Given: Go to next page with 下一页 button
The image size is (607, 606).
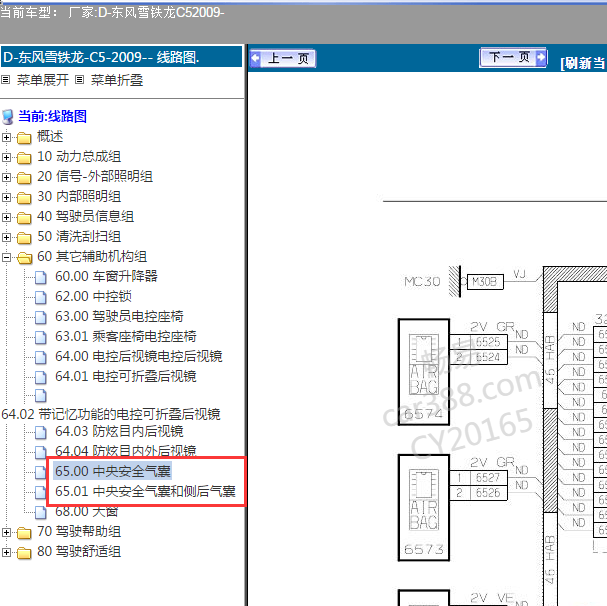Looking at the screenshot, I should [x=513, y=58].
